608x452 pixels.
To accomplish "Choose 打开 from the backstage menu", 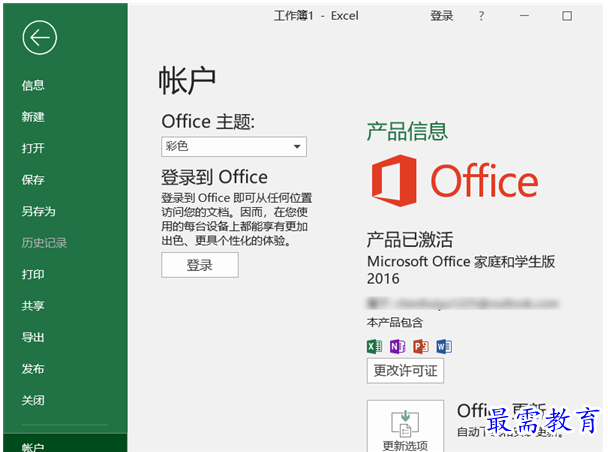I will coord(33,148).
